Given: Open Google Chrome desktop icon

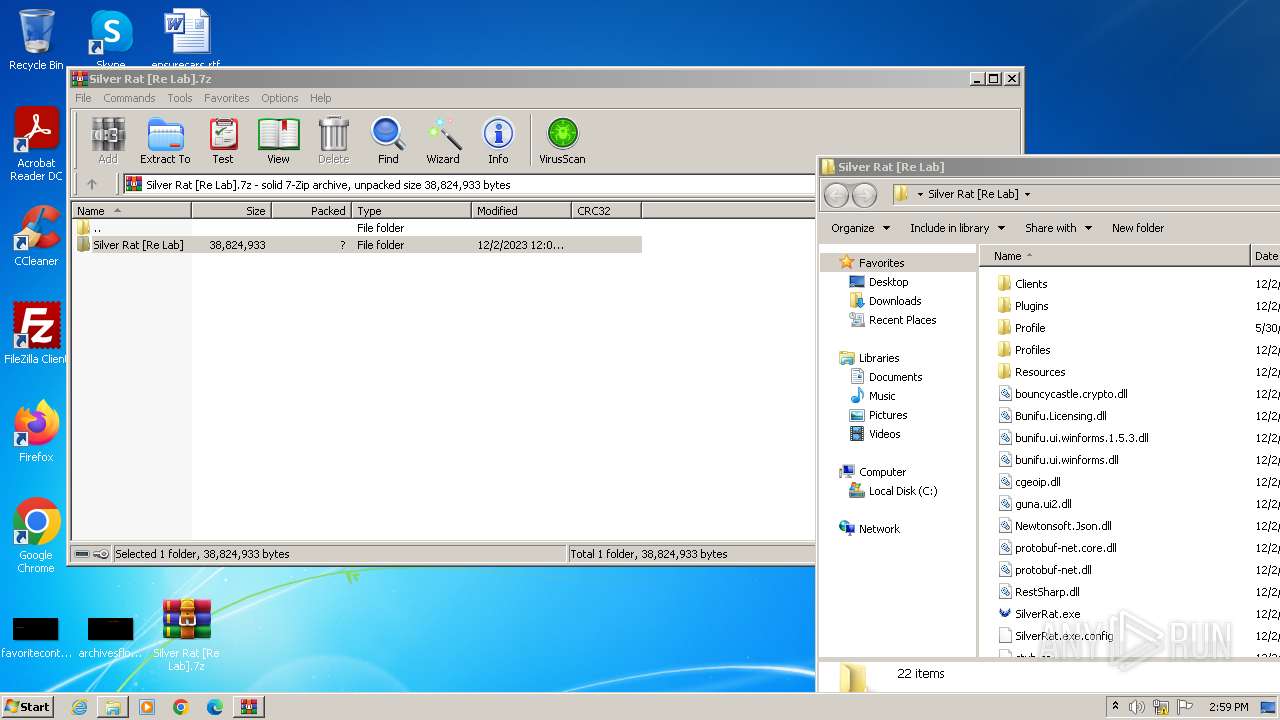Looking at the screenshot, I should [36, 536].
